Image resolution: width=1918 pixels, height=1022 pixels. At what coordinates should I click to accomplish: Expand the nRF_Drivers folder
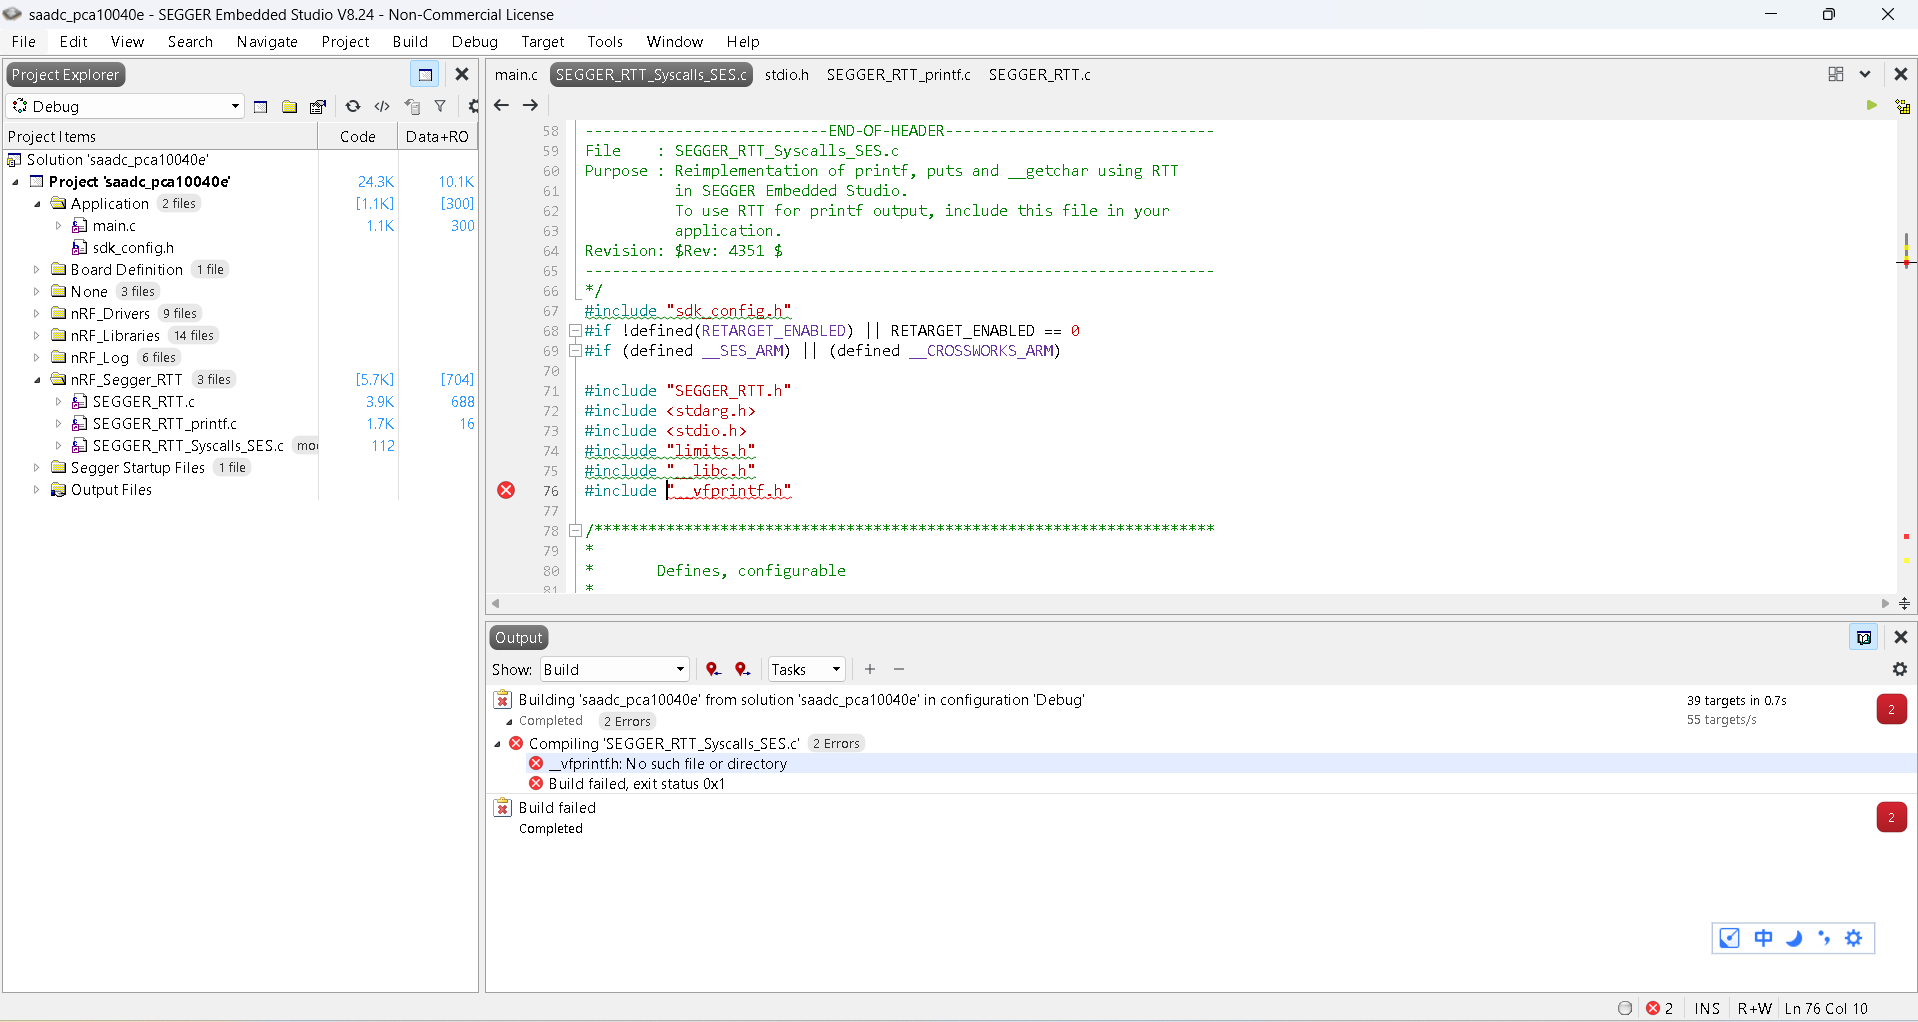click(x=37, y=314)
